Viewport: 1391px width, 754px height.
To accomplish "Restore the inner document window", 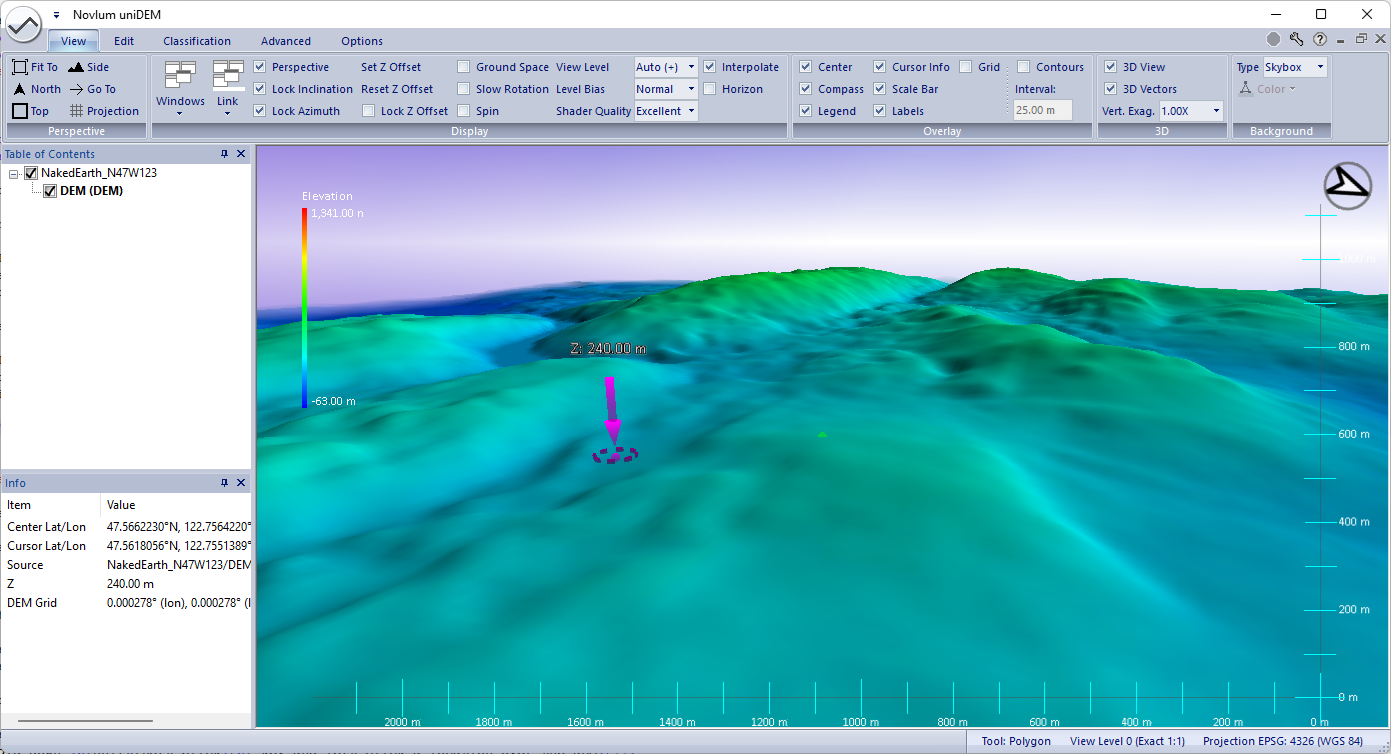I will pos(1361,39).
